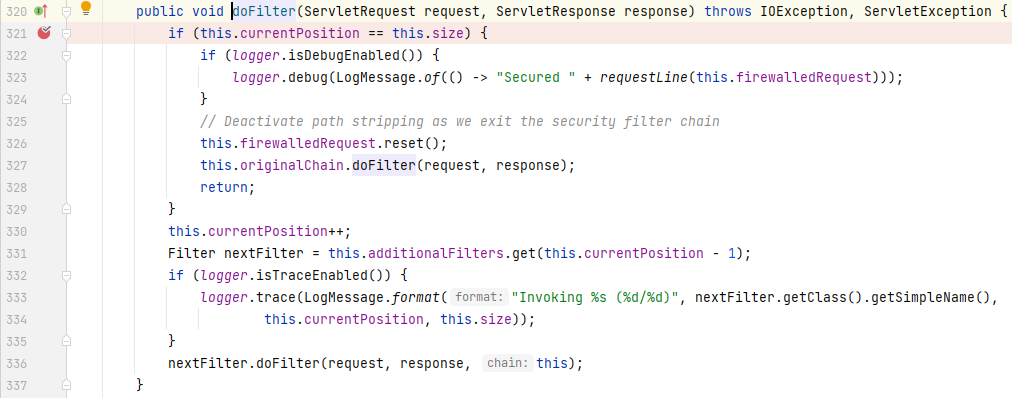Click the highlighted doFilter call on line 327

384,165
